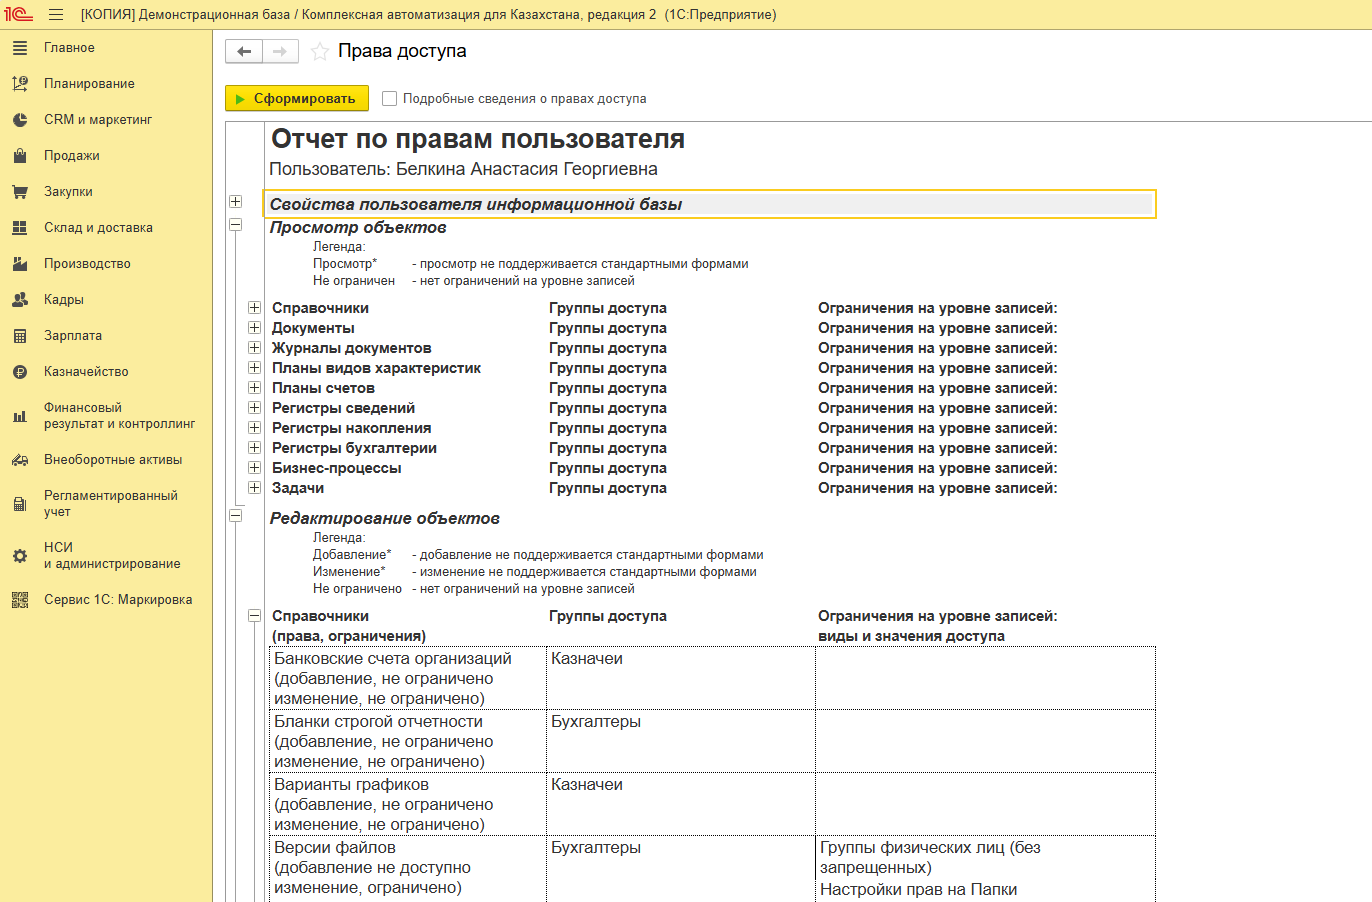Click the 1C logo icon
The width and height of the screenshot is (1372, 902).
(x=19, y=14)
